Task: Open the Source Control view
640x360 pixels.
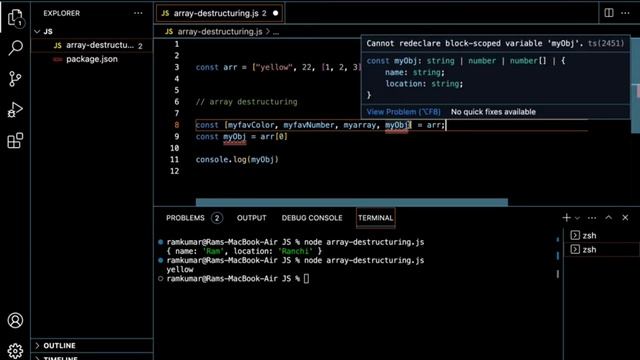Action: point(15,79)
